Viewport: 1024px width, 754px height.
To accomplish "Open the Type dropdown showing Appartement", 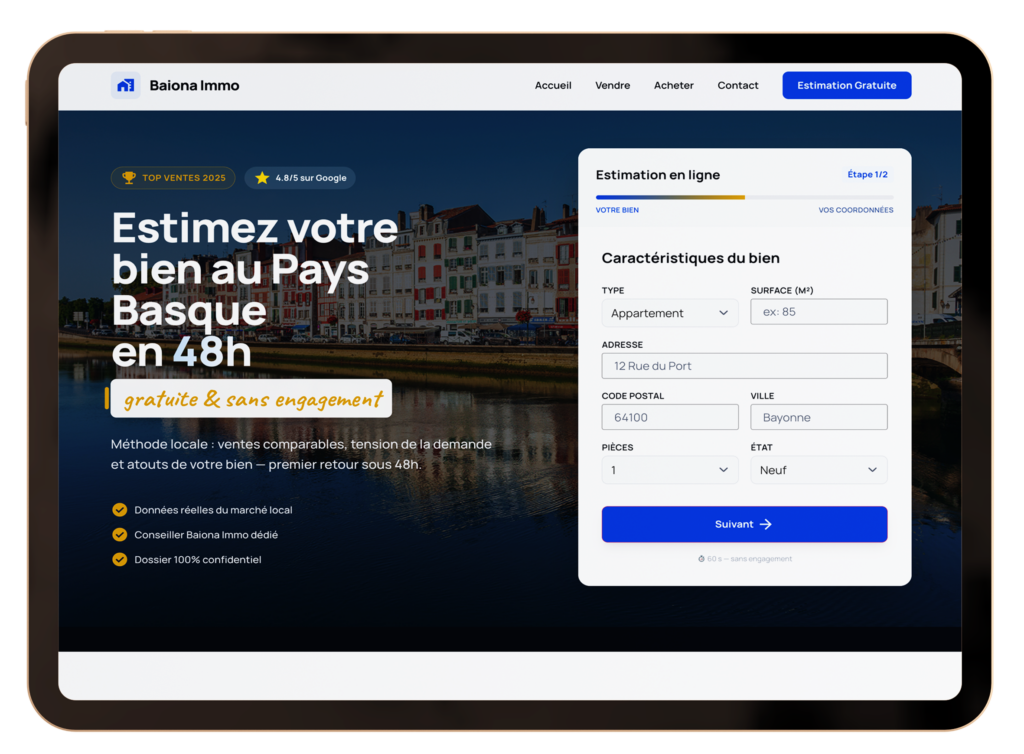I will (669, 313).
